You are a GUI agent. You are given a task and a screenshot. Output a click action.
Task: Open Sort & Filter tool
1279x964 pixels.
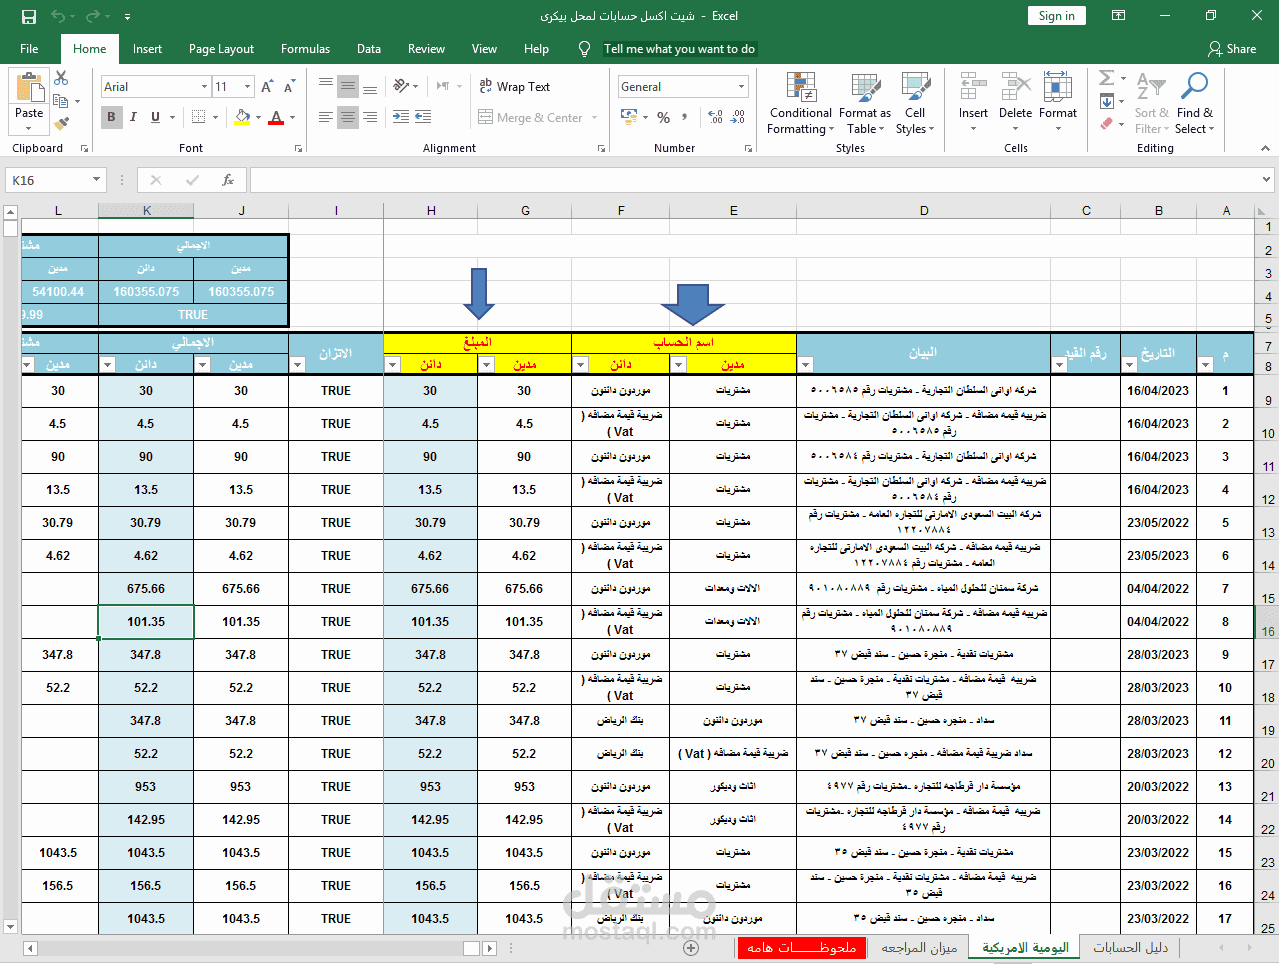pyautogui.click(x=1151, y=104)
